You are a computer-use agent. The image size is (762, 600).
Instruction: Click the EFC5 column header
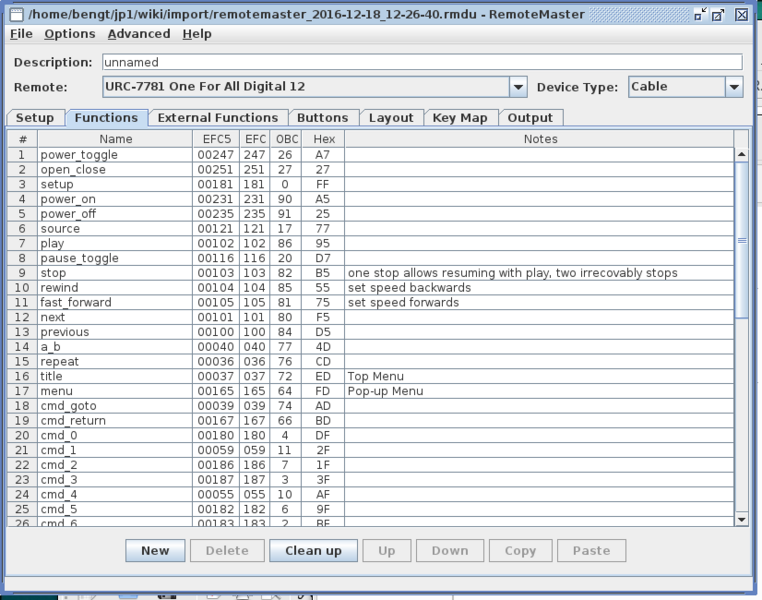tap(217, 139)
